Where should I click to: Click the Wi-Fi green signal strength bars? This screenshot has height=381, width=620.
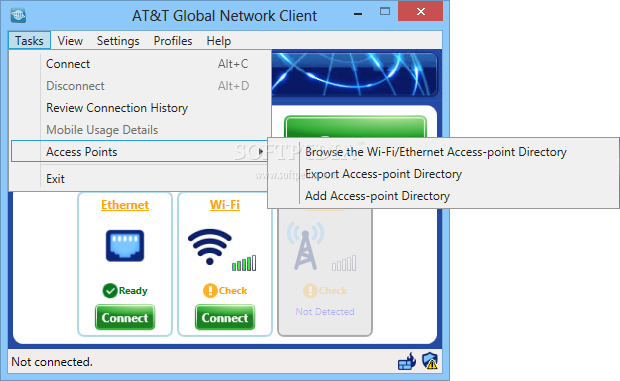coord(244,263)
